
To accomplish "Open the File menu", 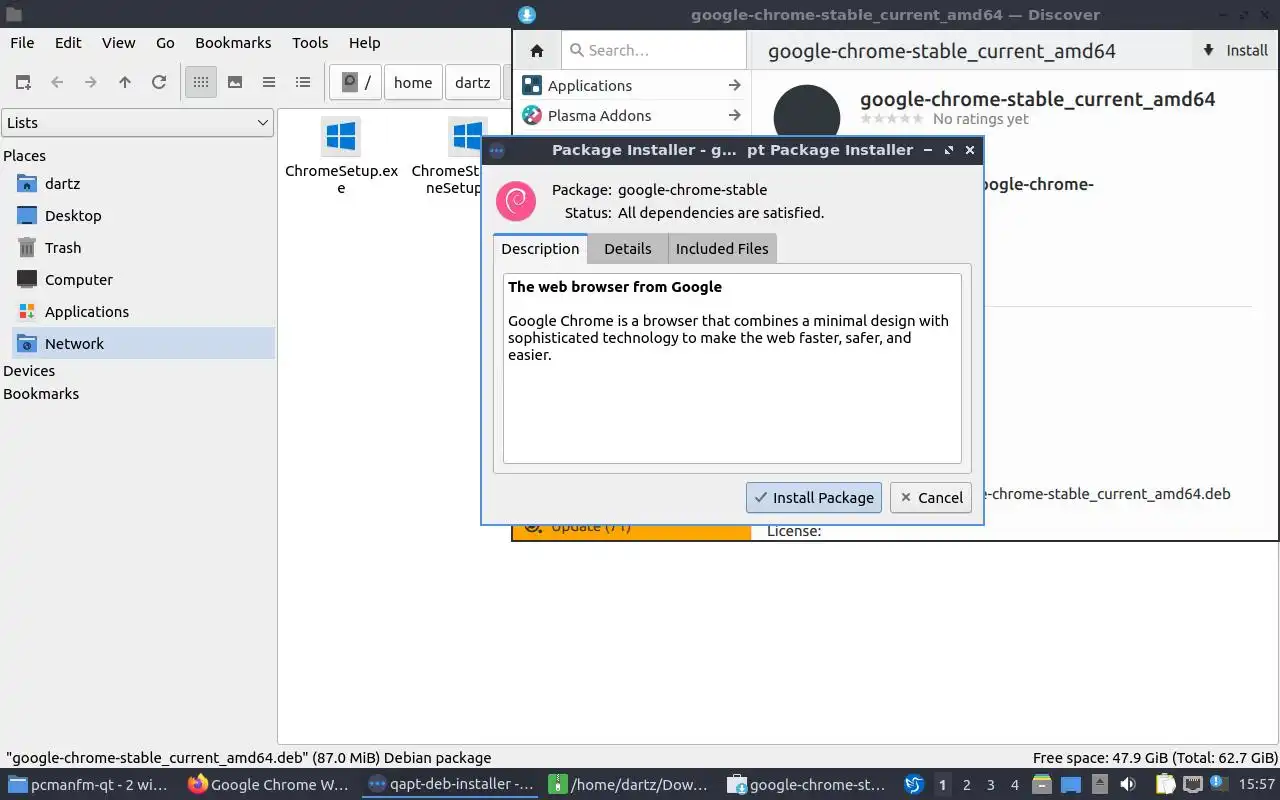I will pos(22,42).
